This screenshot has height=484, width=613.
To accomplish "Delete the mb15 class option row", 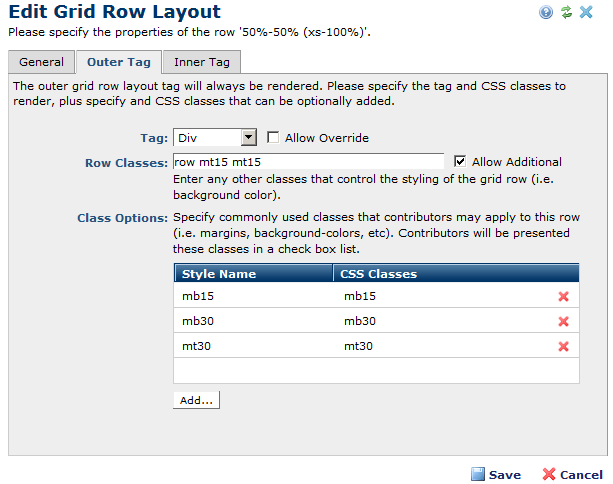I will pos(563,297).
